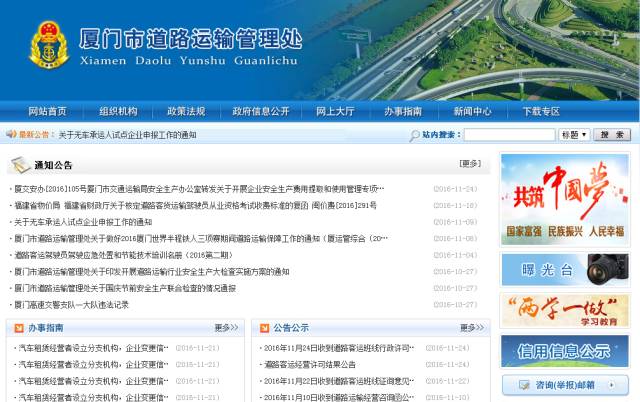This screenshot has height=402, width=640.
Task: Open announcement 2016年11月24日收到道路客运班线行政许可
Action: 339,348
